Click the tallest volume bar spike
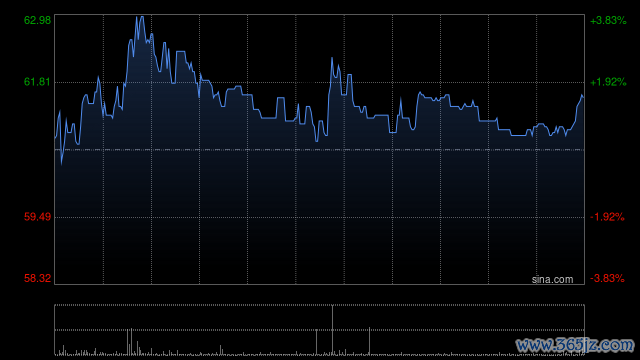 tap(332, 330)
